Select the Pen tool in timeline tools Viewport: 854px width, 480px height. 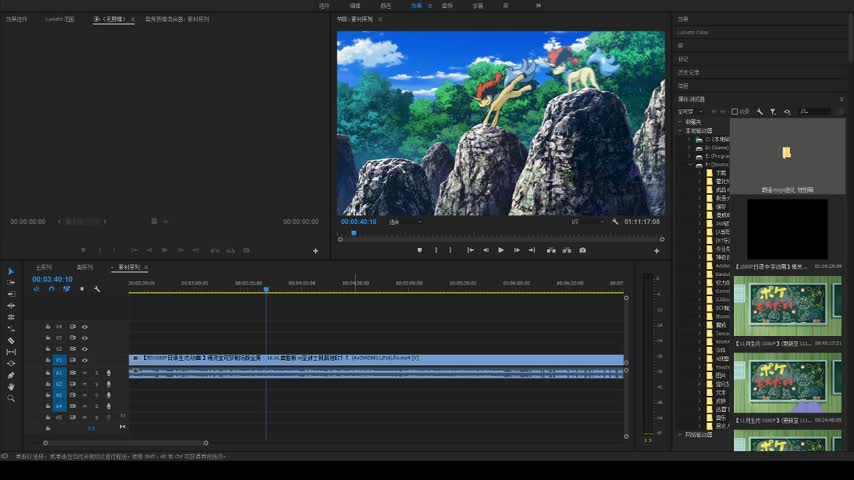coord(11,375)
